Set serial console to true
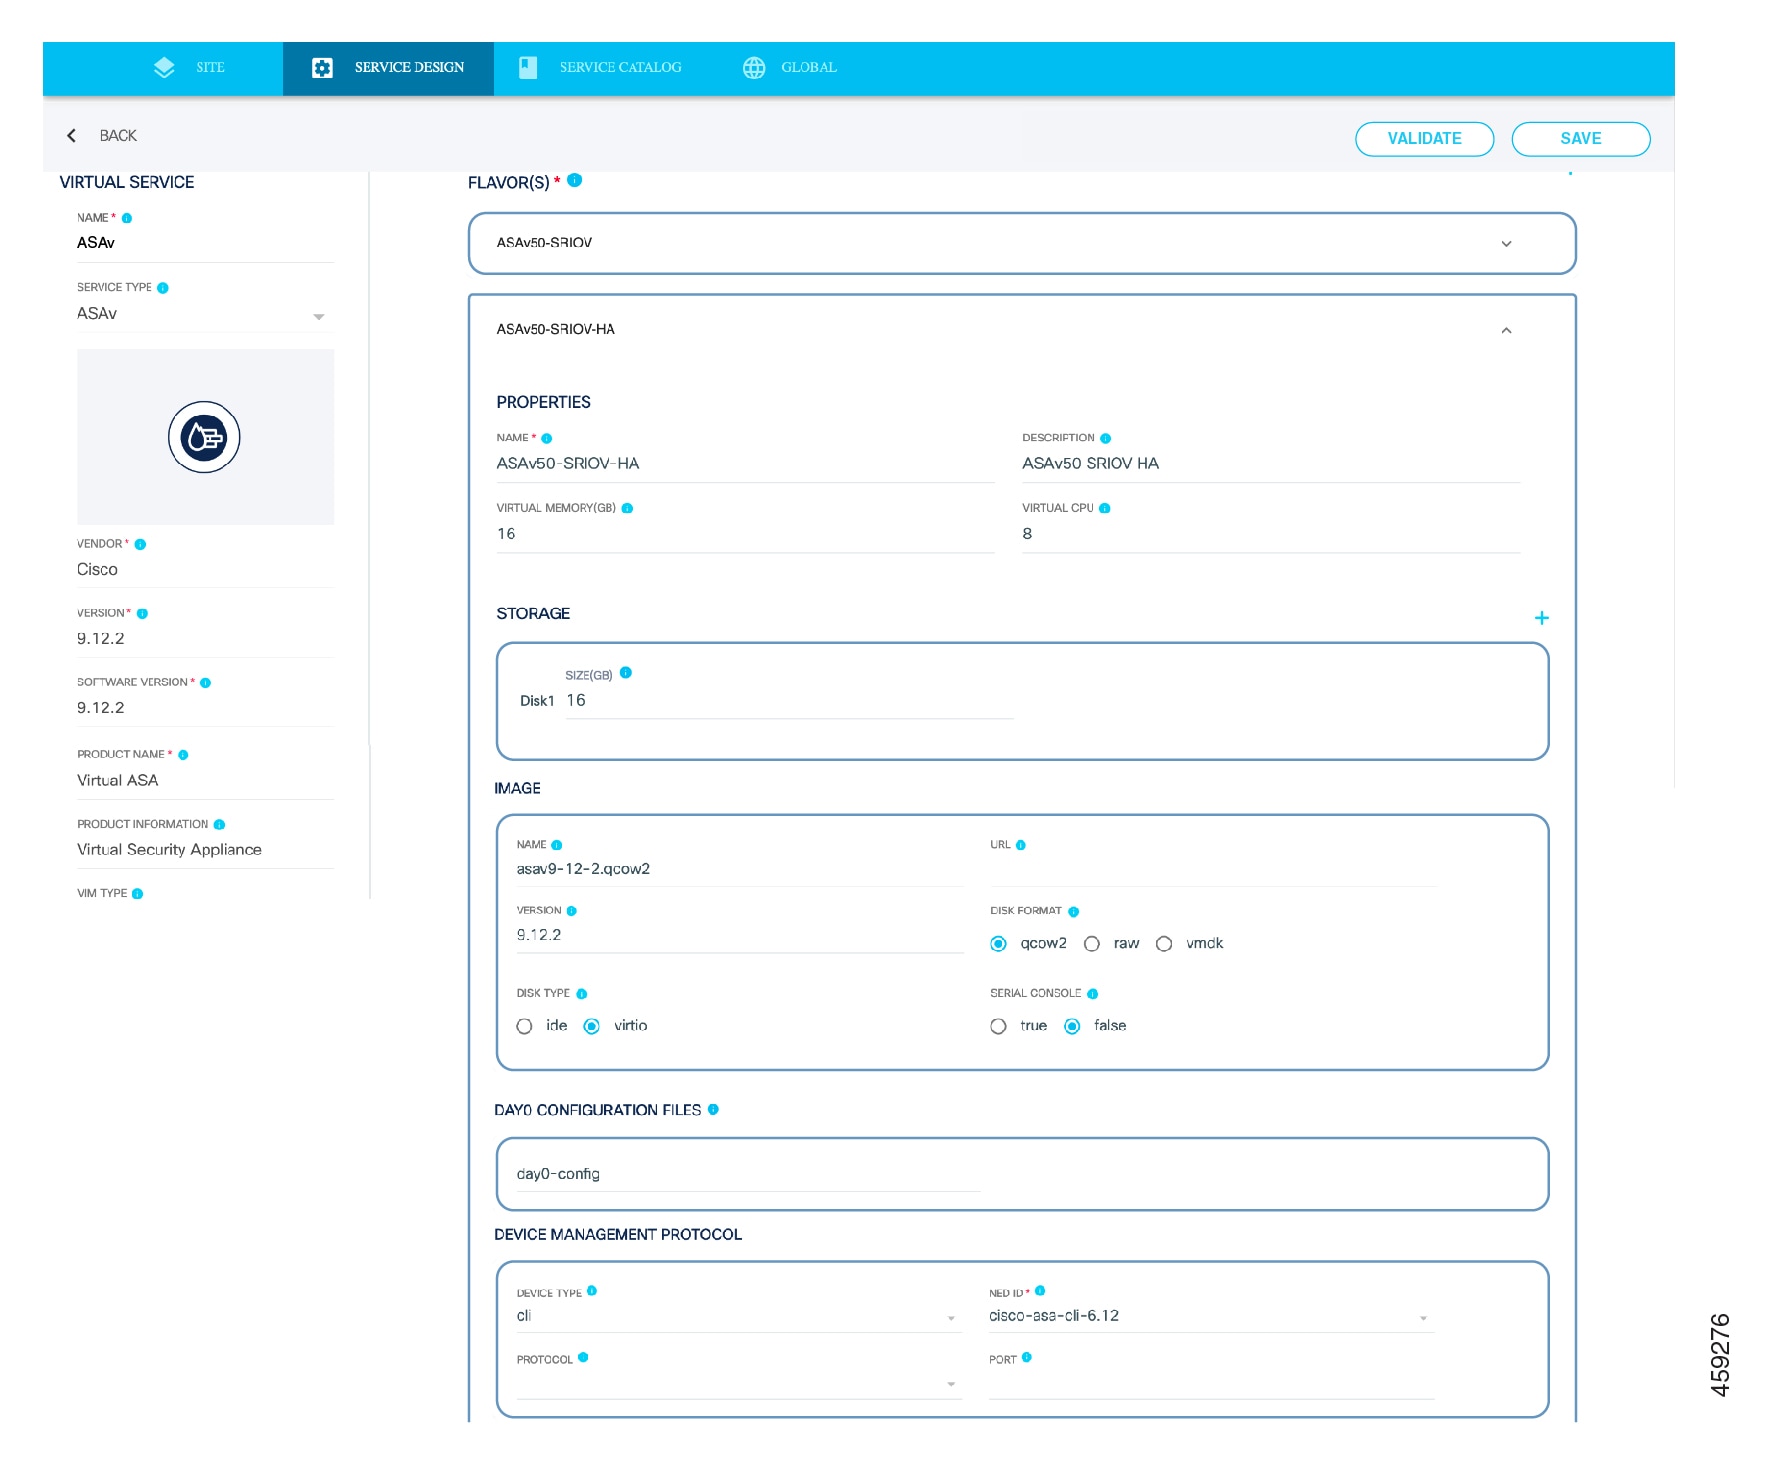The image size is (1771, 1464). click(x=997, y=1026)
